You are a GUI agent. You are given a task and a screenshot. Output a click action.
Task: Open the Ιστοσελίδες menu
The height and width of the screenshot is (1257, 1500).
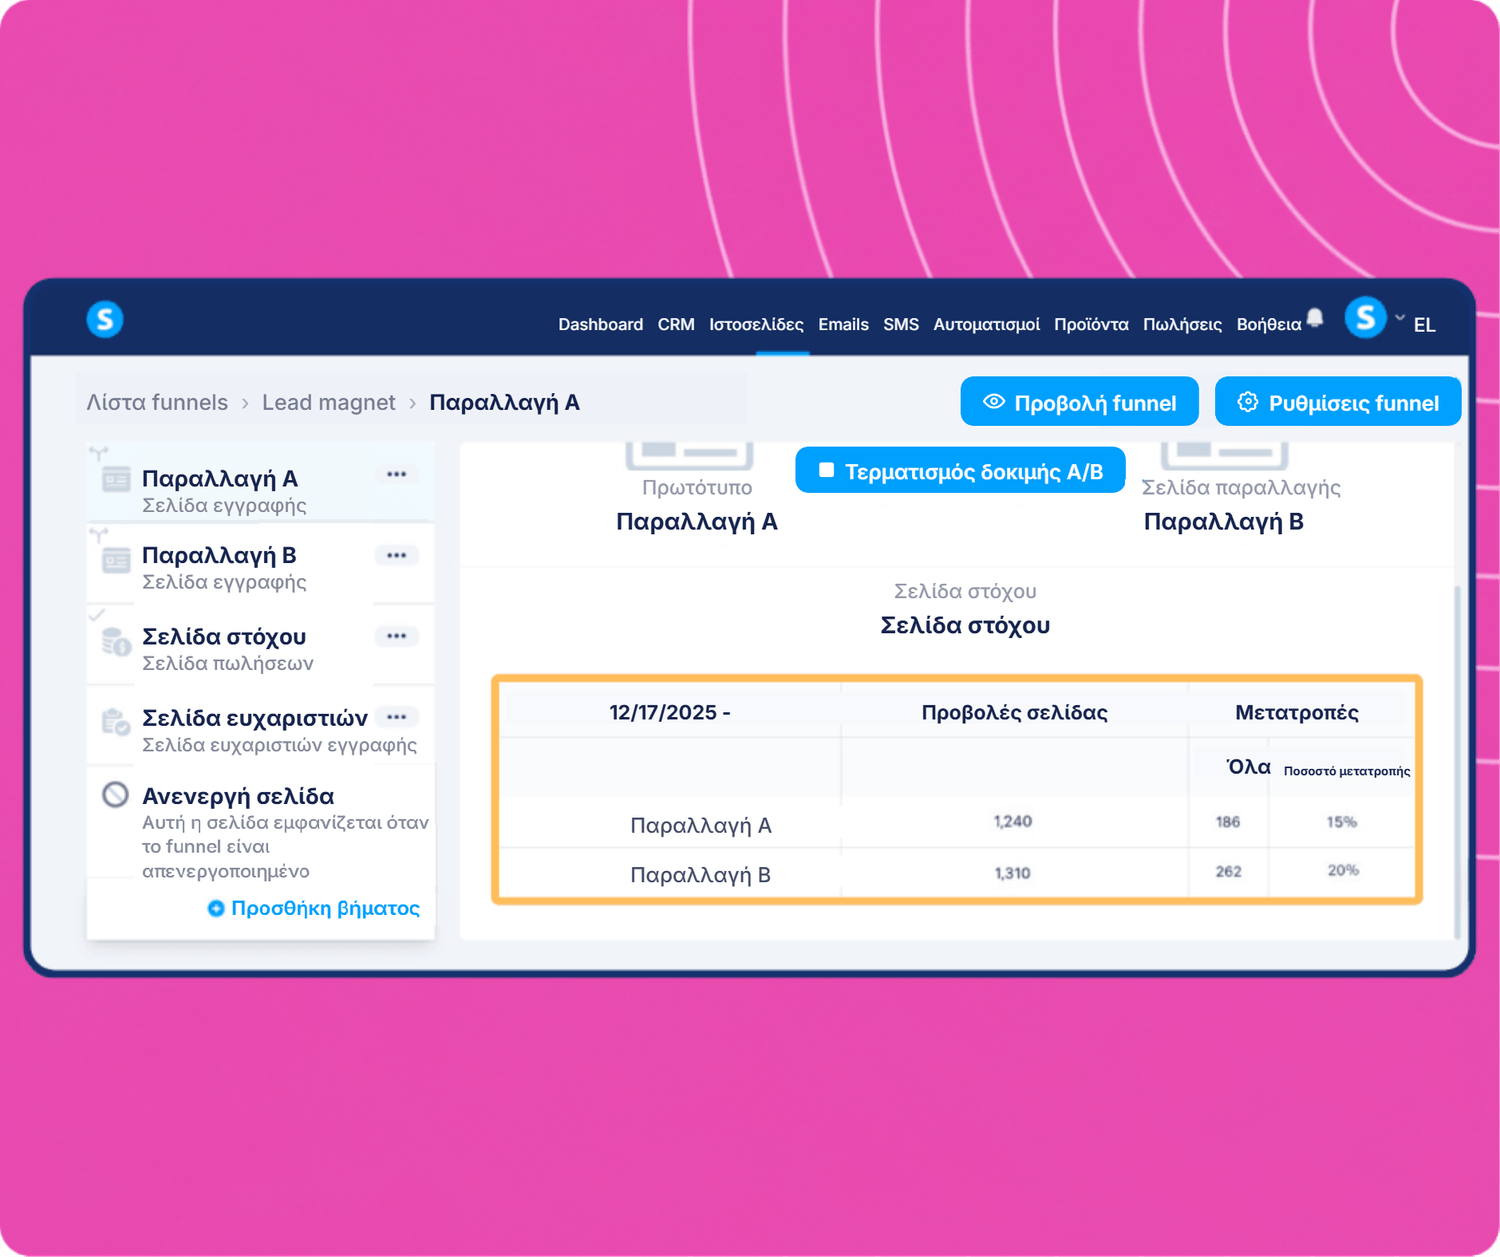pos(756,325)
